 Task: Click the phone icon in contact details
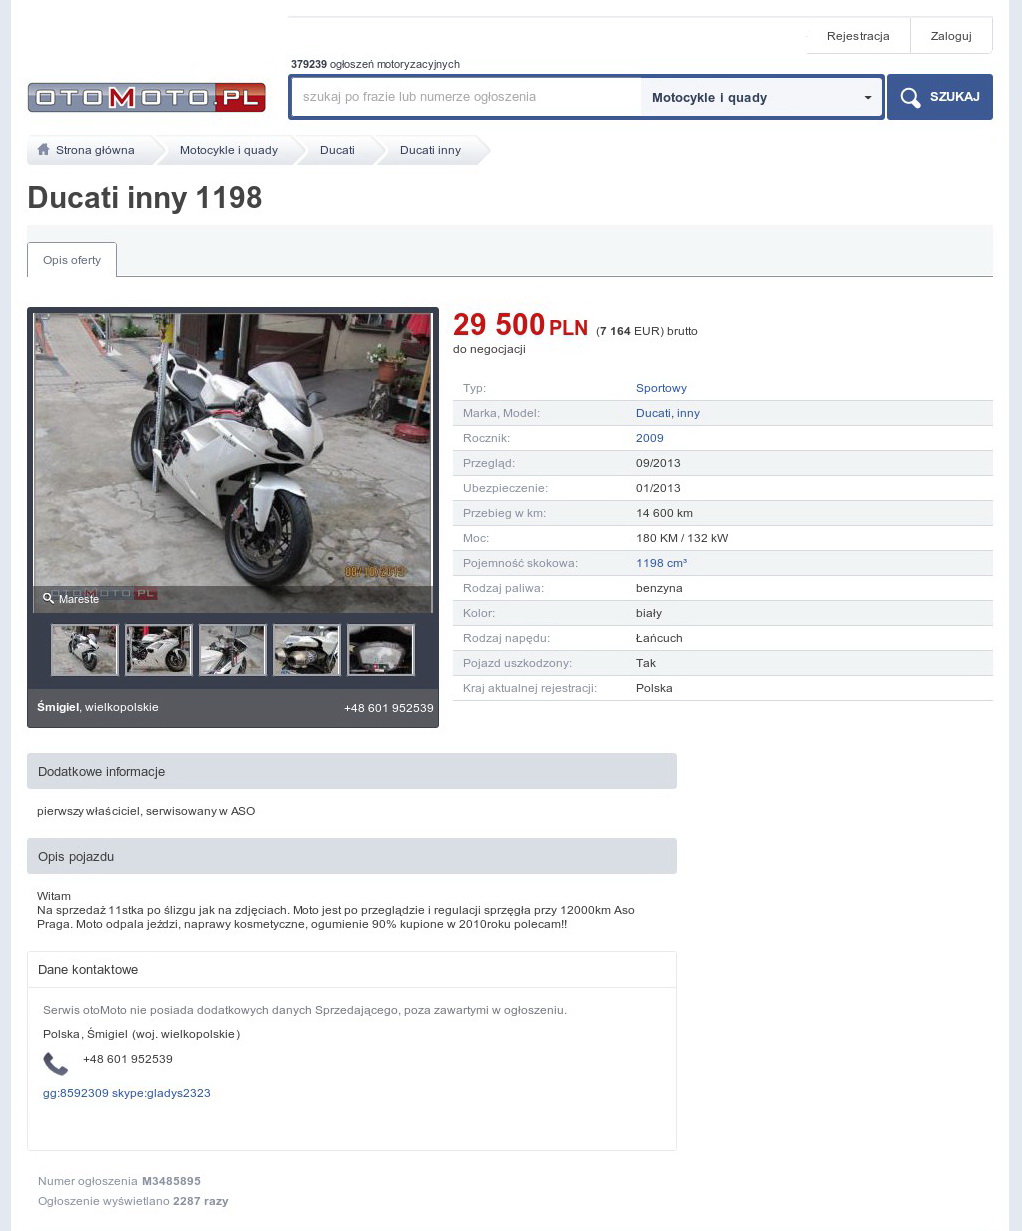pyautogui.click(x=56, y=1064)
